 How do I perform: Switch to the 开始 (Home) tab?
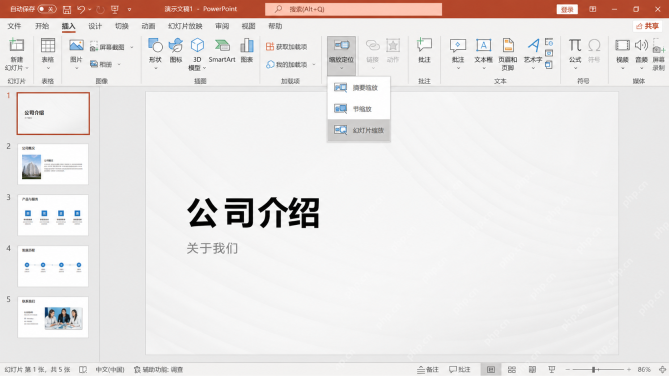(x=42, y=26)
